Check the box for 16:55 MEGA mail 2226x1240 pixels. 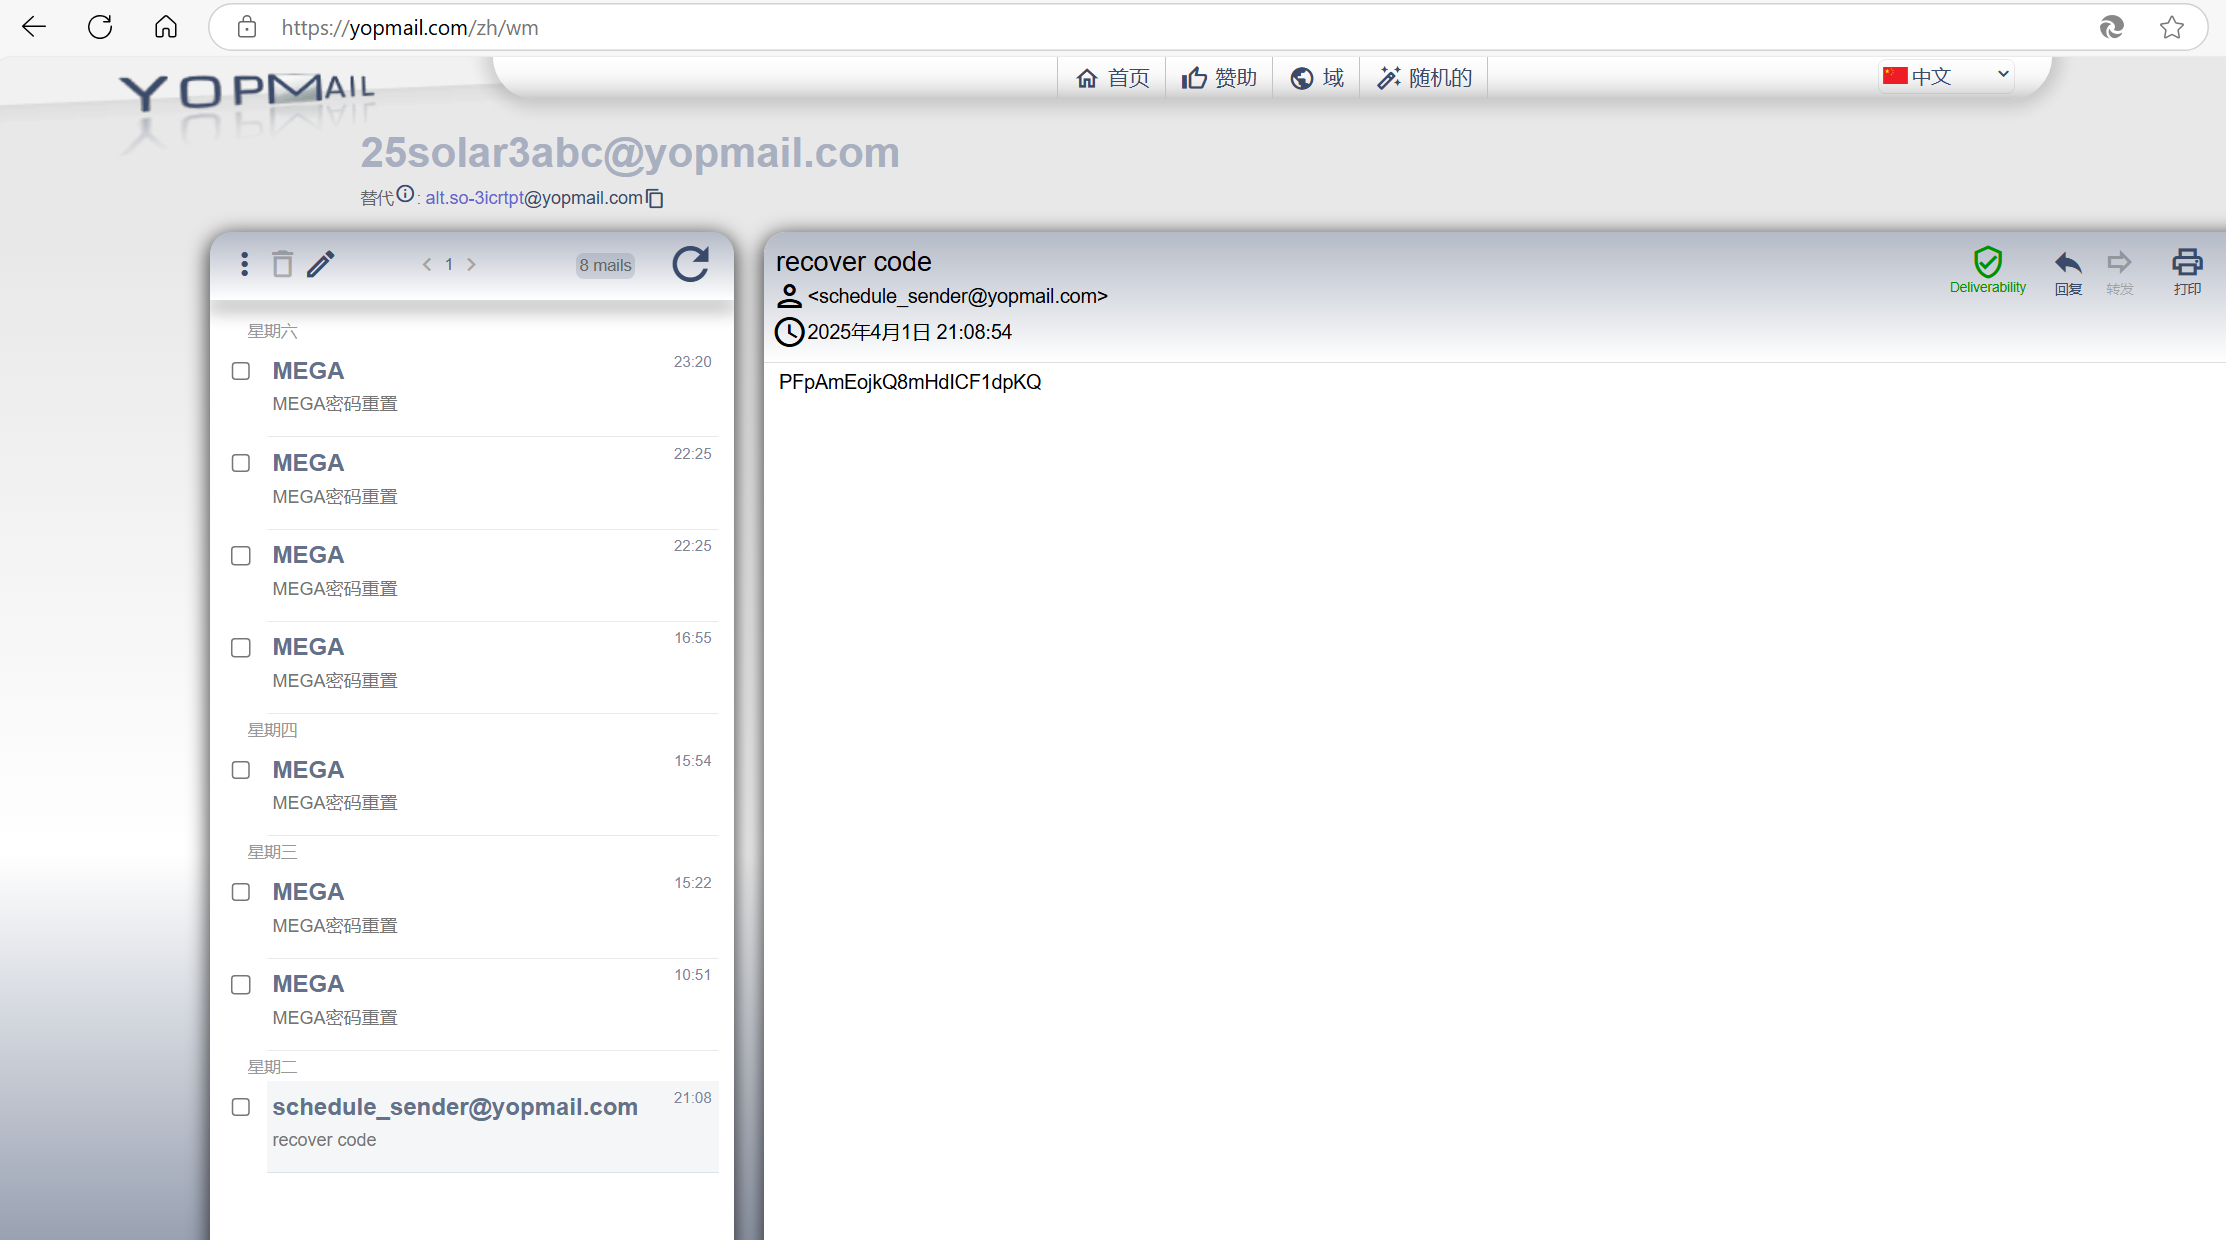point(241,648)
